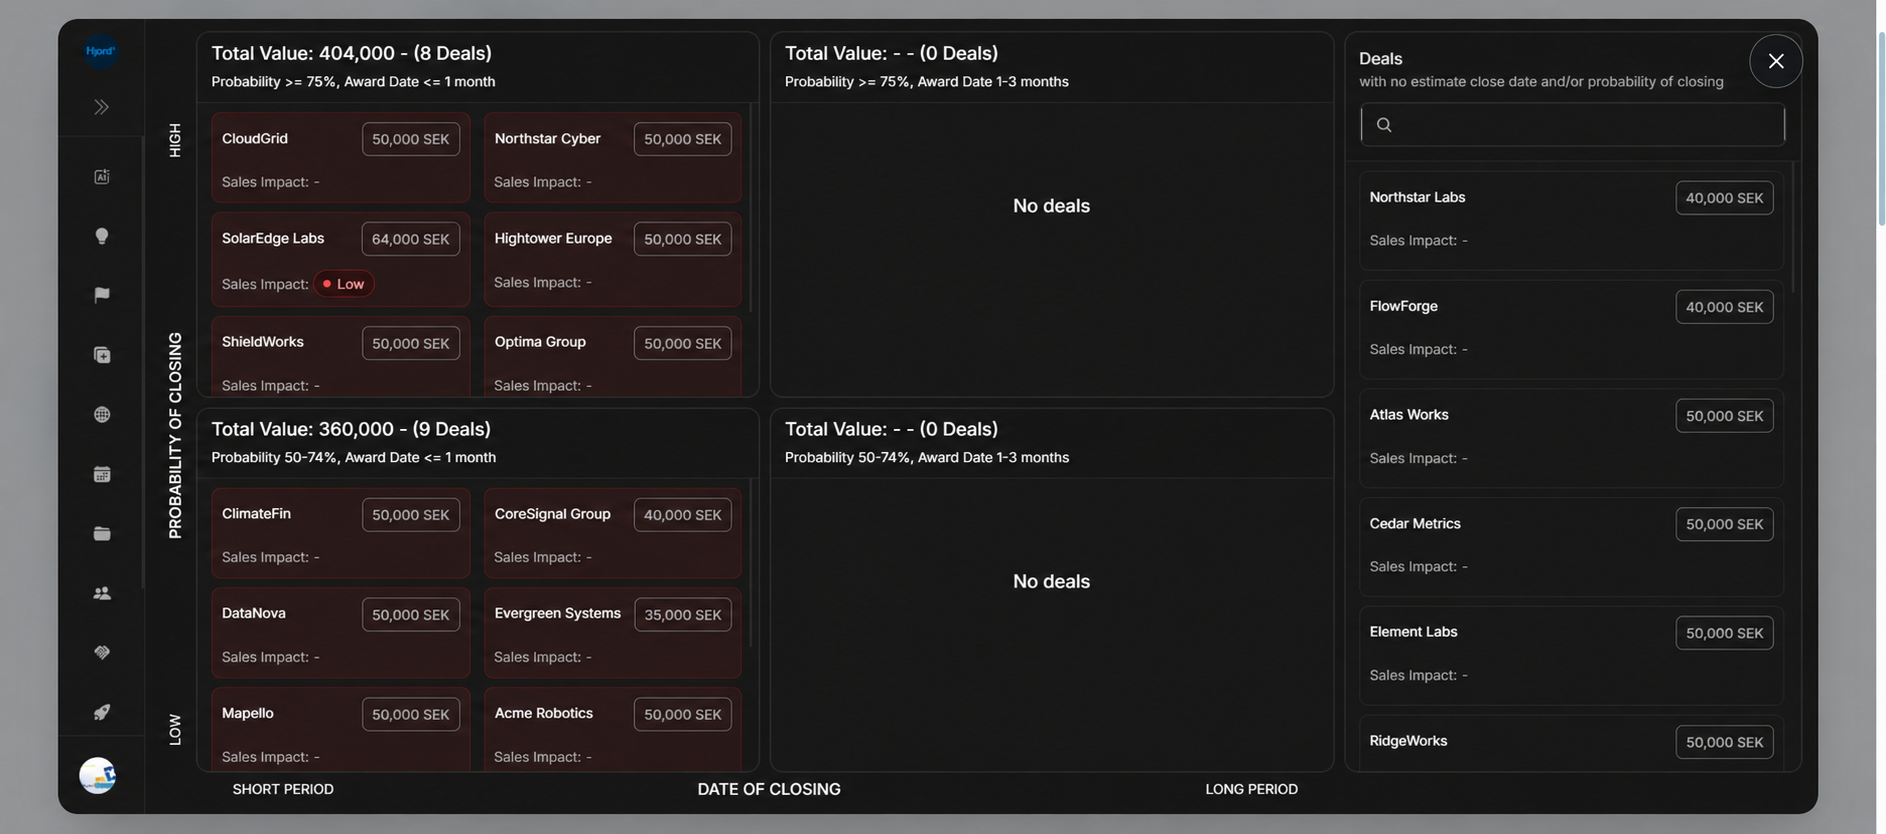The image size is (1886, 834).
Task: Click the 50,000 SEK value on DataNova
Action: point(411,615)
